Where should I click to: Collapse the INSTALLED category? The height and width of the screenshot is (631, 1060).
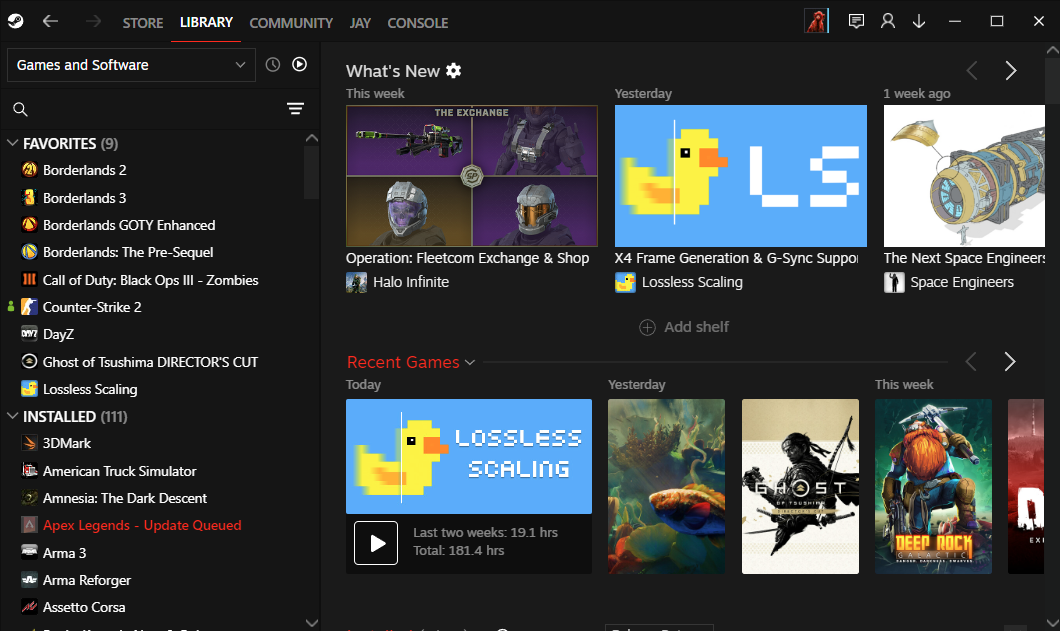(x=12, y=416)
